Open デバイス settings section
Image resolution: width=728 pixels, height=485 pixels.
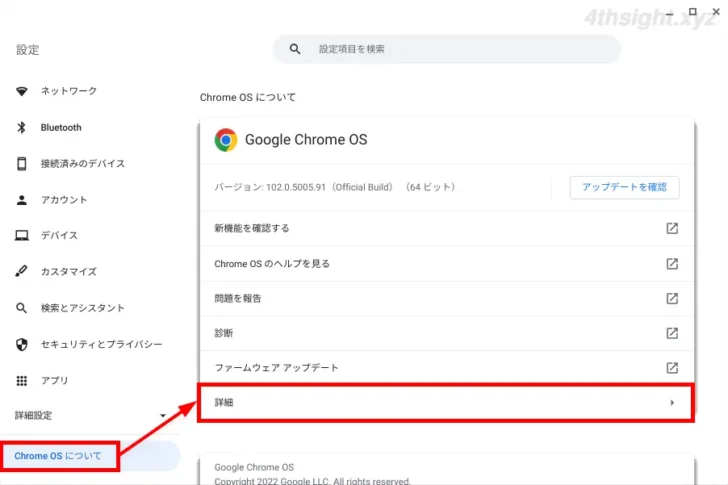59,236
